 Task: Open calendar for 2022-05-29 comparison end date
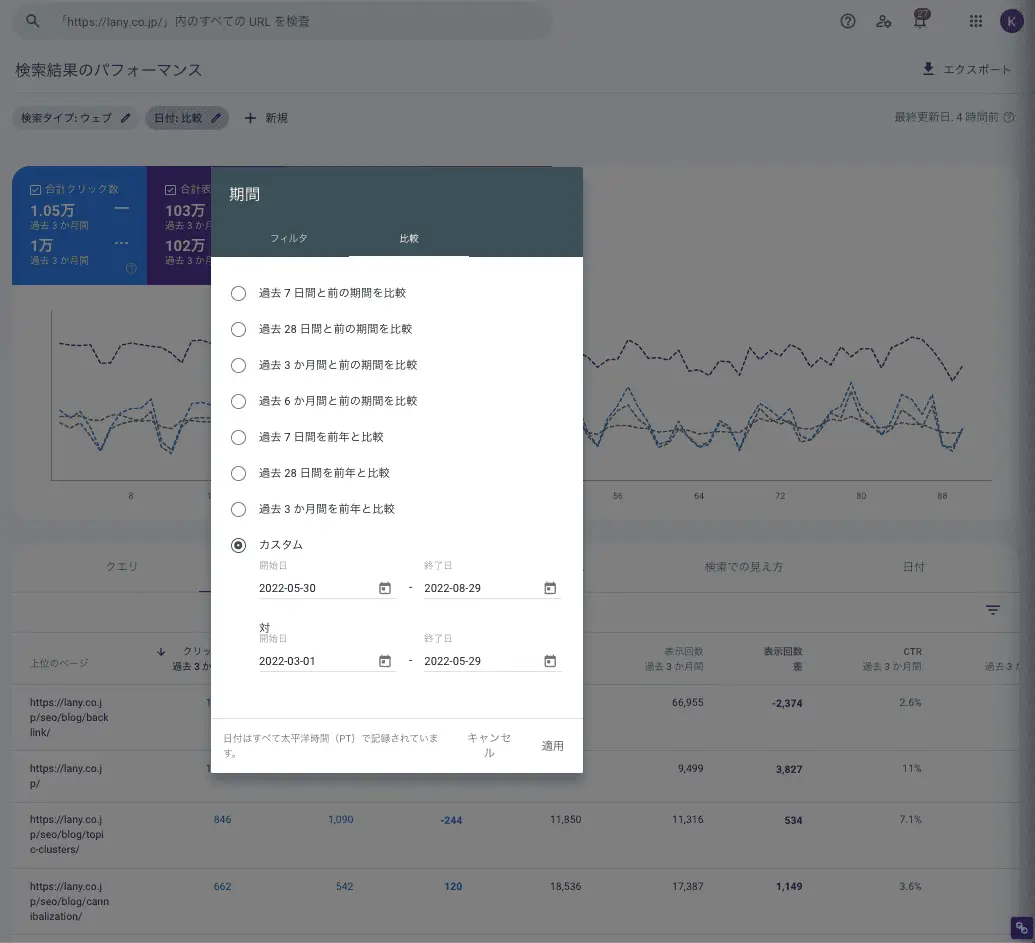[550, 661]
